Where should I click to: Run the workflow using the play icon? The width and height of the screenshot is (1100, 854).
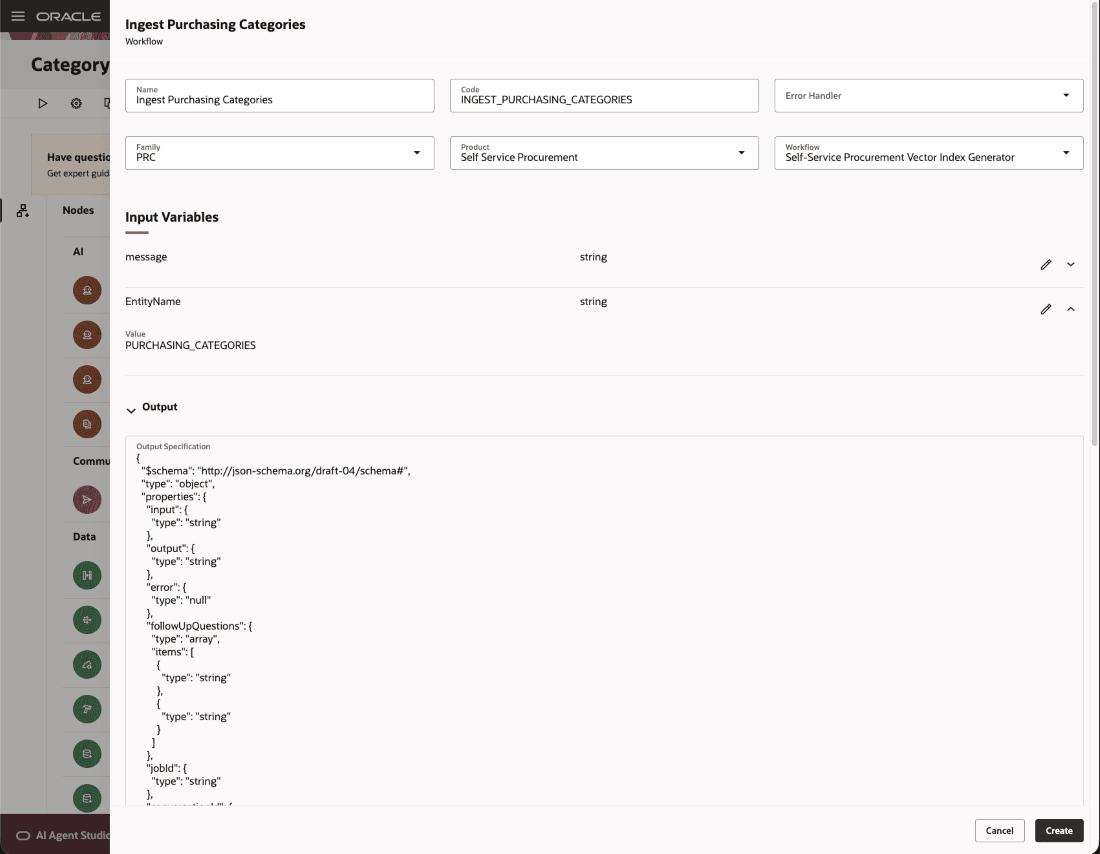point(43,103)
